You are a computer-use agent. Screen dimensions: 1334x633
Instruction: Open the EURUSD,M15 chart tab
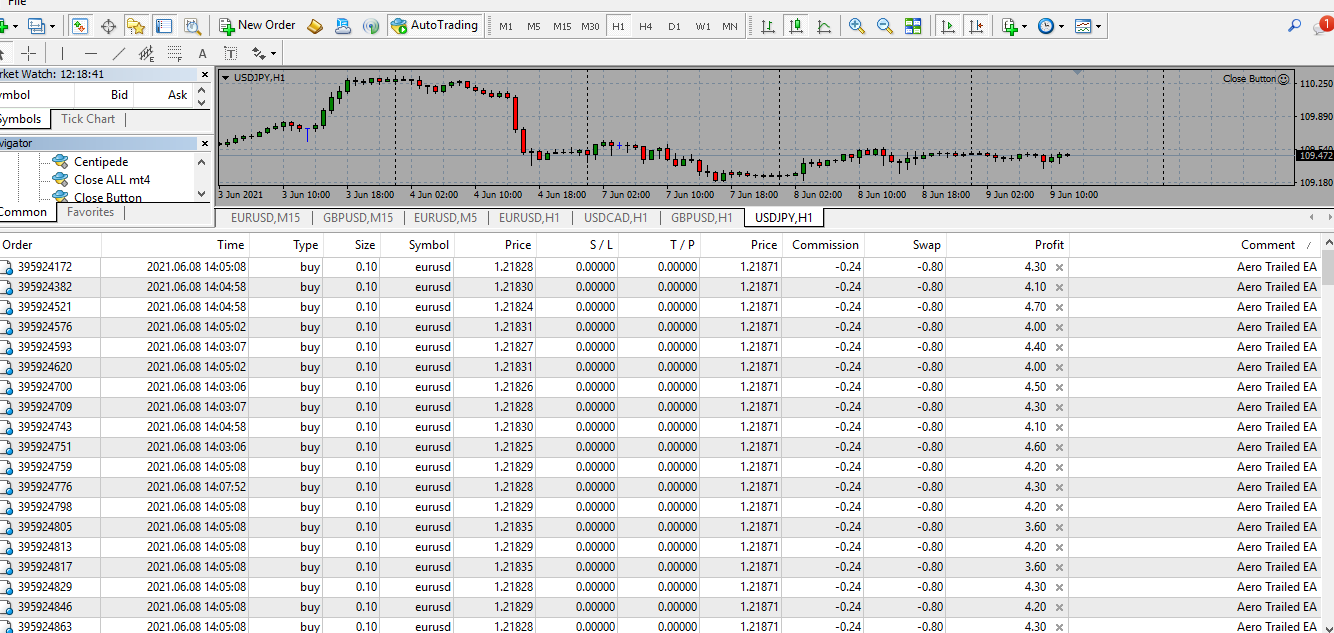coord(265,217)
